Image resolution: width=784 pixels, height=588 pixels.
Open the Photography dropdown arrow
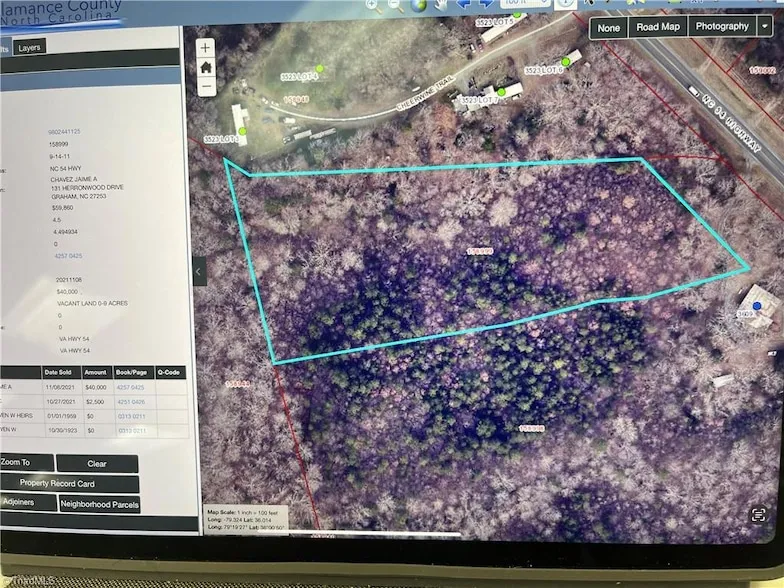point(765,27)
